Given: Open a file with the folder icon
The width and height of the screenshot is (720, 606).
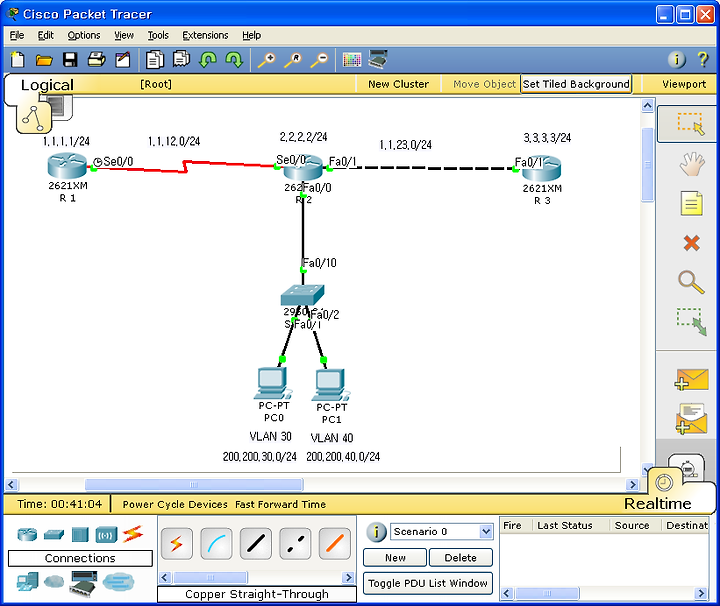Looking at the screenshot, I should (44, 60).
